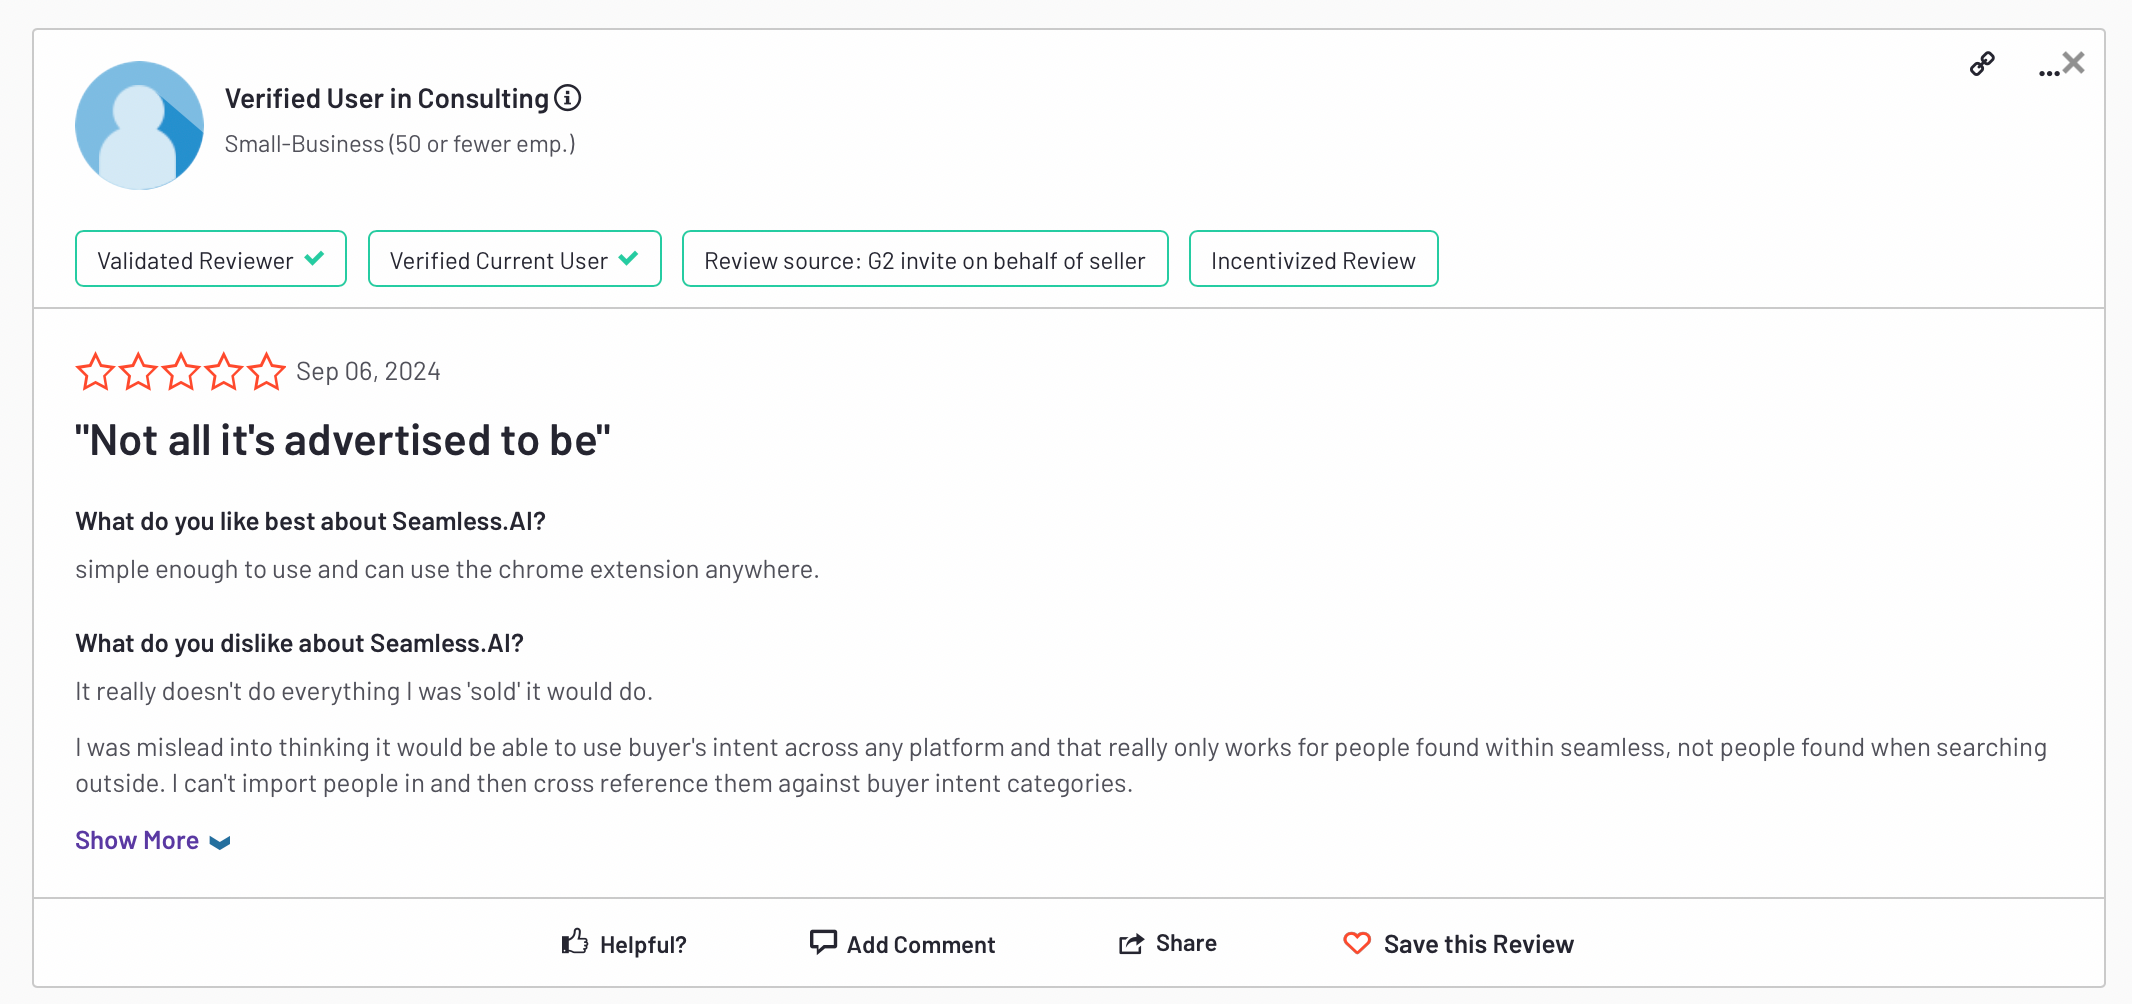Click the text "It really doesn't do everything I was 'sold'"
The height and width of the screenshot is (1004, 2132).
298,691
